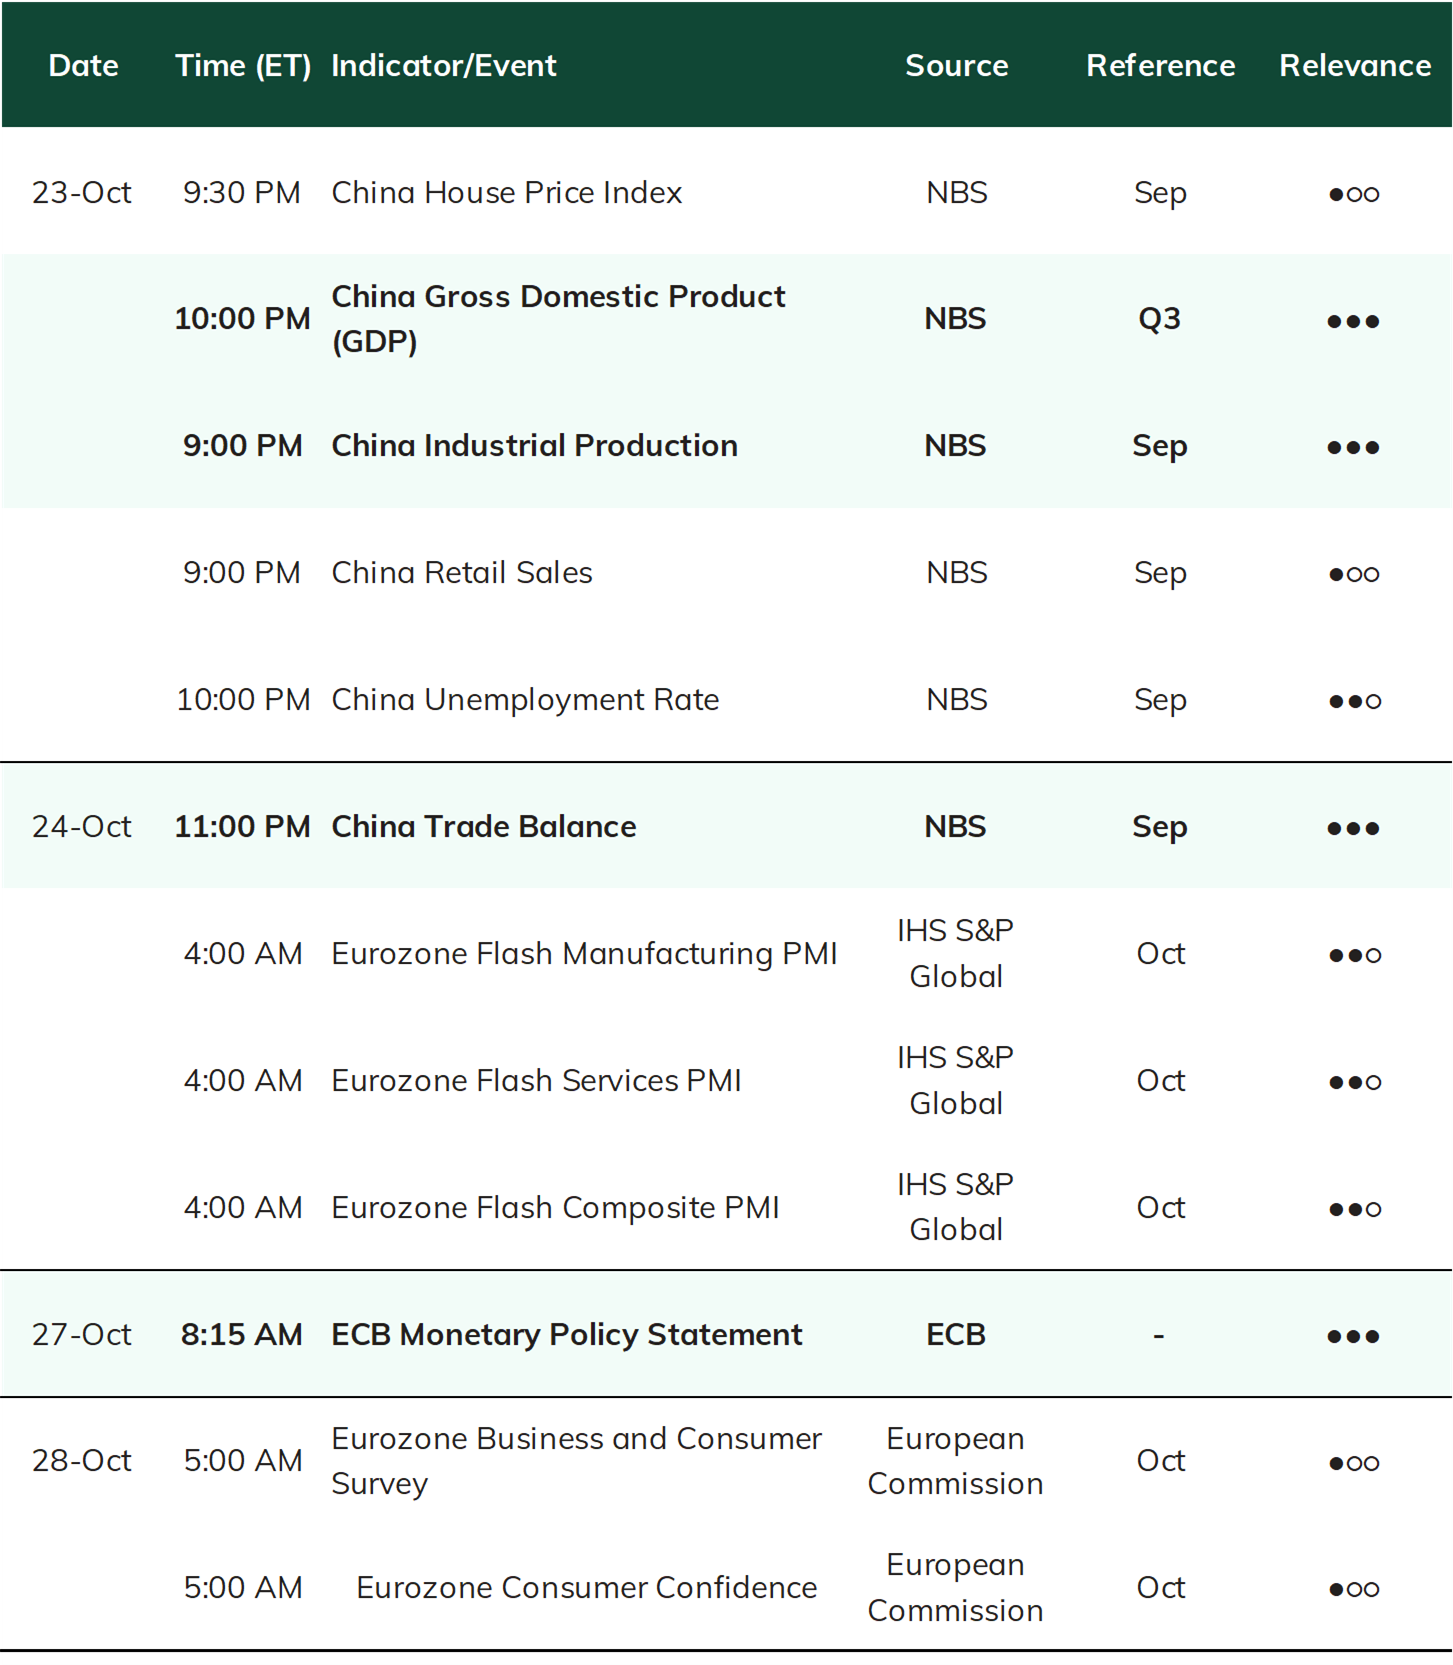Click relevance dots for China Industrial Production

[1353, 447]
